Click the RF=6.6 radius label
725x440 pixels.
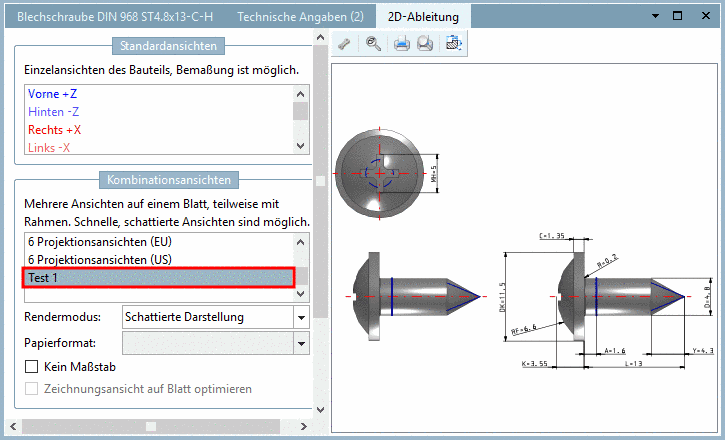pos(524,329)
